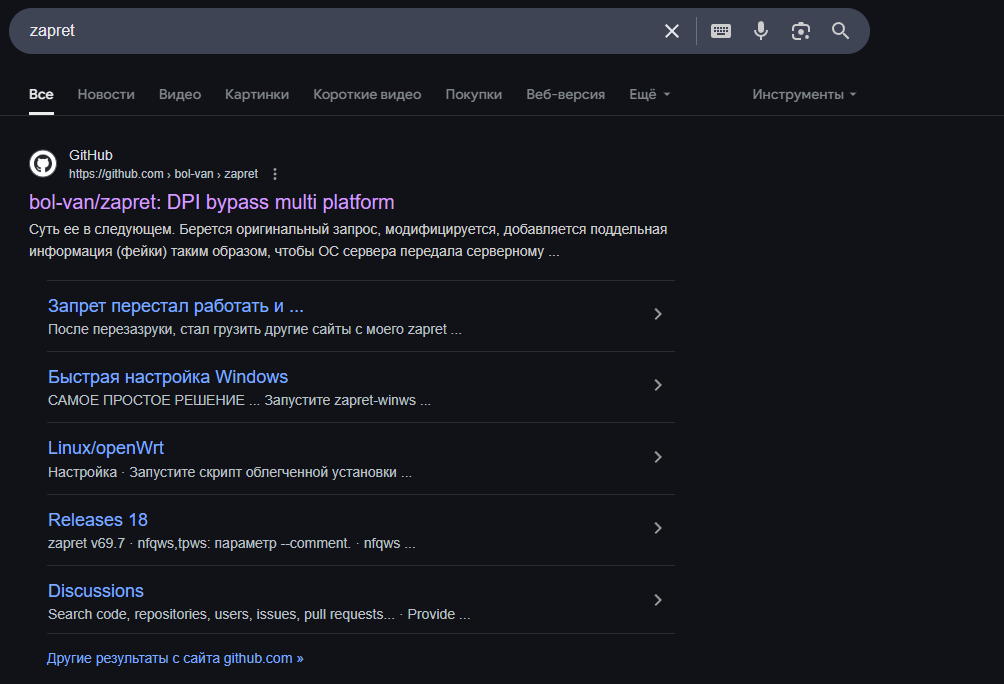The image size is (1004, 684).
Task: Click the snippet starting Суть ее в следующем
Action: click(x=348, y=240)
